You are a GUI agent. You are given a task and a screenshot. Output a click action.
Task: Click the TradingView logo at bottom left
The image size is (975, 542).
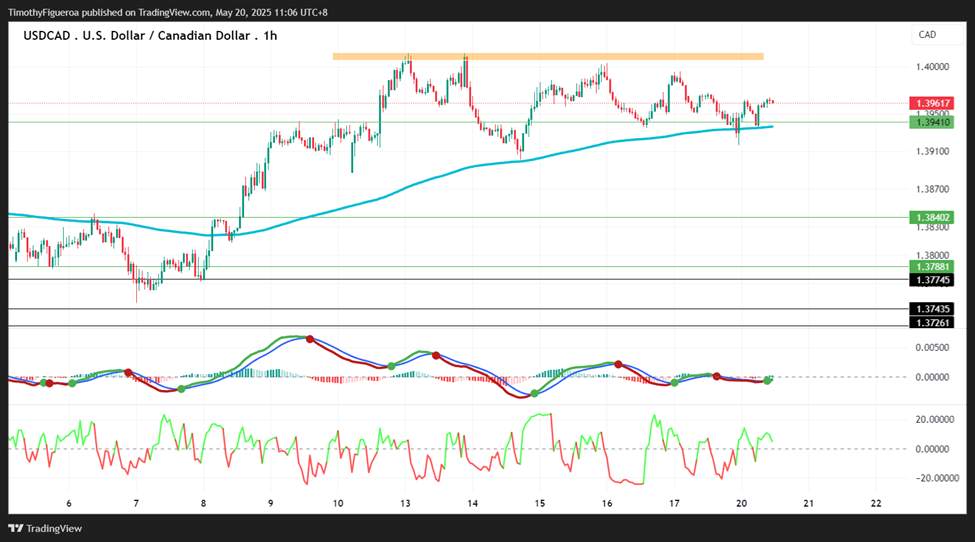[x=45, y=528]
